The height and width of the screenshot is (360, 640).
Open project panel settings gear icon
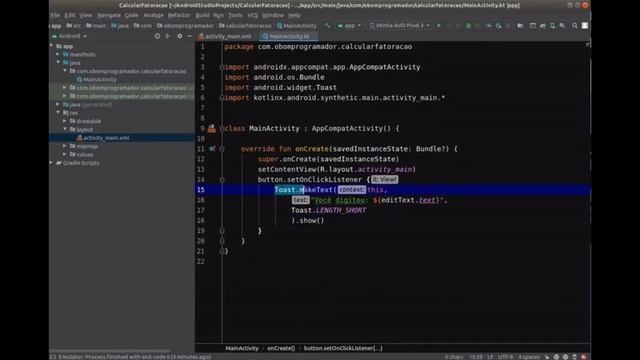click(x=180, y=36)
